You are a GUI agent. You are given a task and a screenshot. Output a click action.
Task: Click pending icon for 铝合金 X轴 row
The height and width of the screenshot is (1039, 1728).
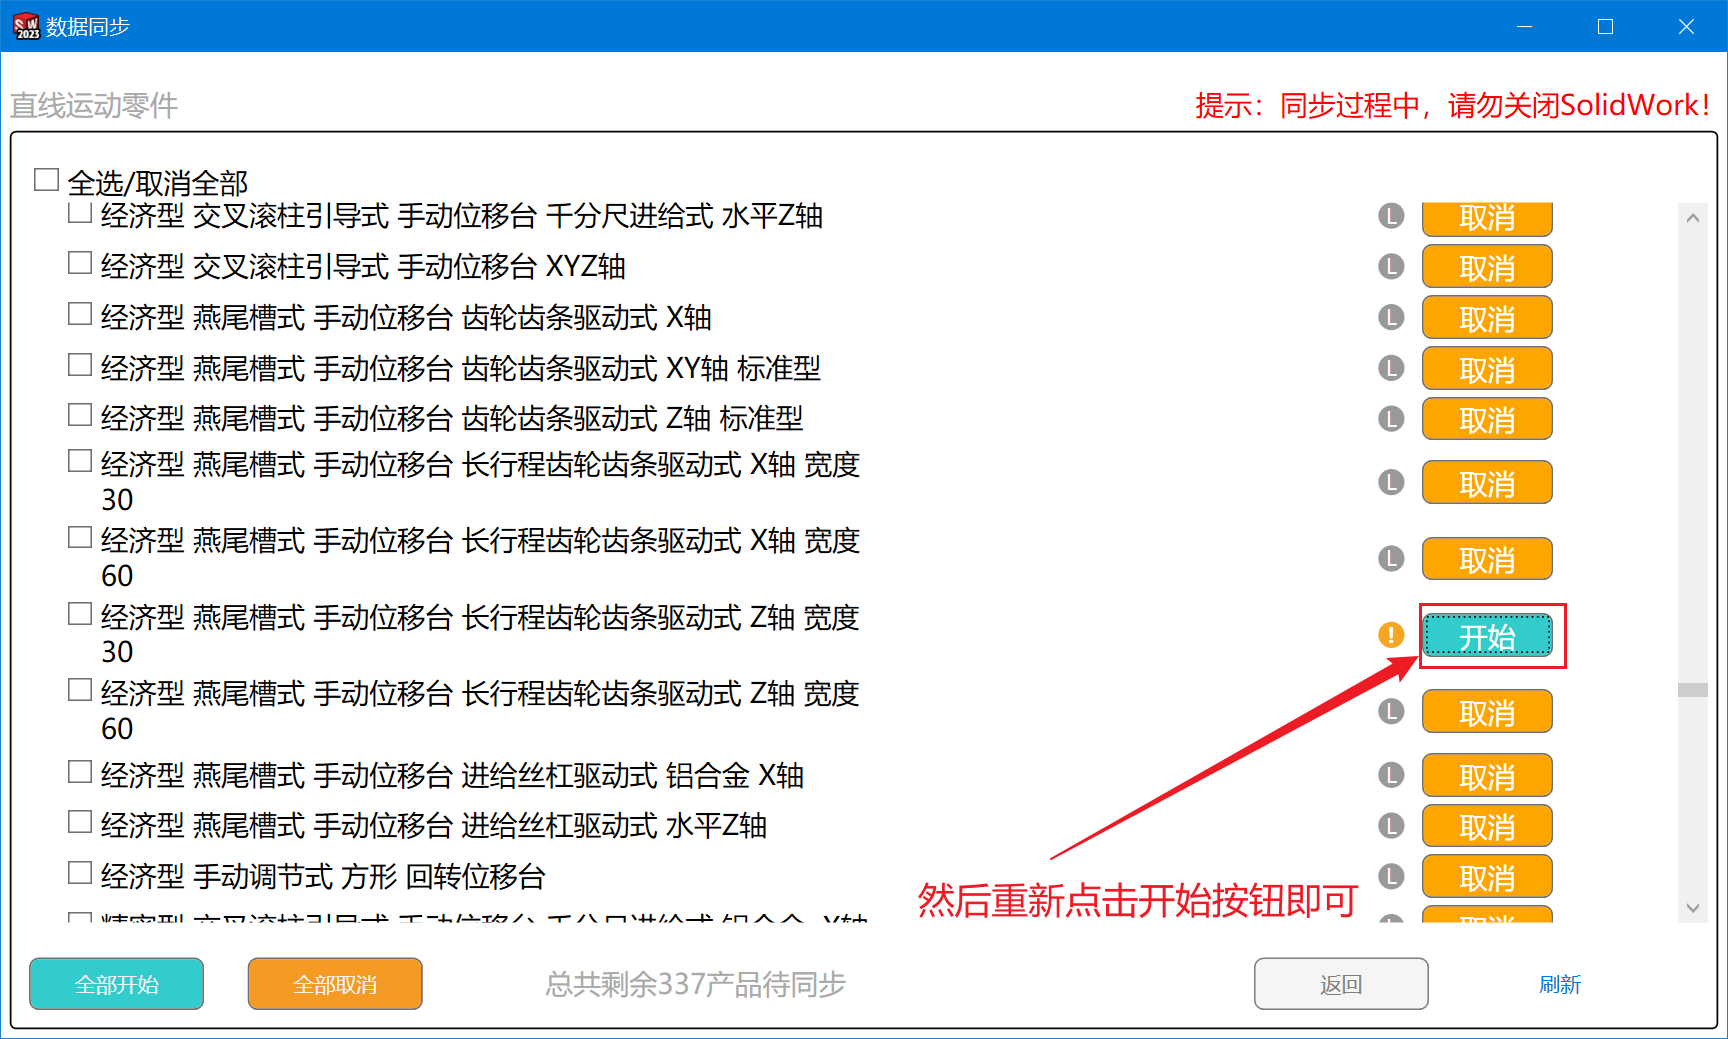click(x=1391, y=775)
